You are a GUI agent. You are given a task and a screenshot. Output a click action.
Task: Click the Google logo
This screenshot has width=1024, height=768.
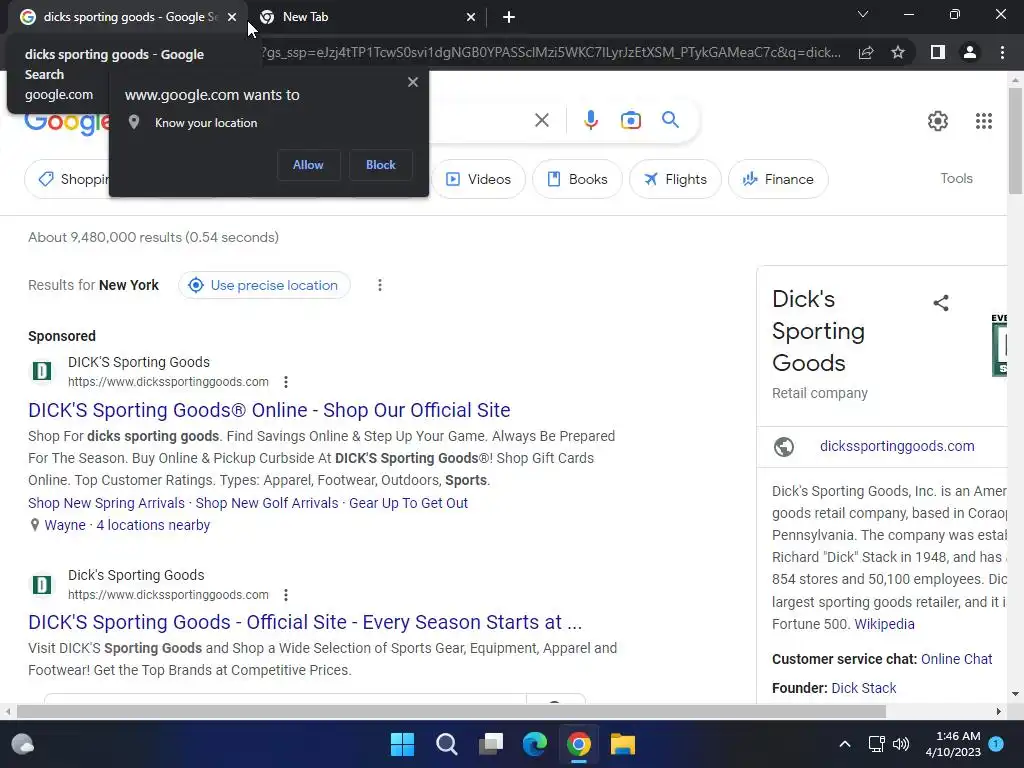tap(67, 124)
